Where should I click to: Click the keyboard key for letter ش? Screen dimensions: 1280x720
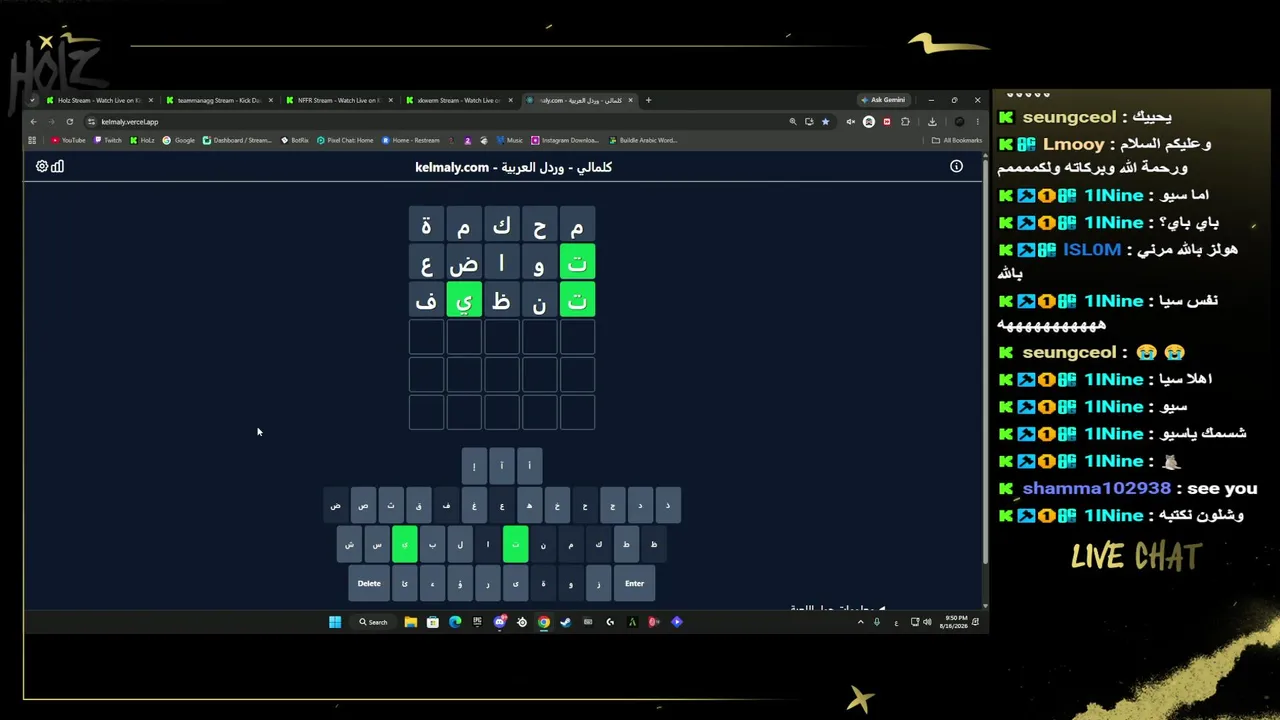point(349,544)
